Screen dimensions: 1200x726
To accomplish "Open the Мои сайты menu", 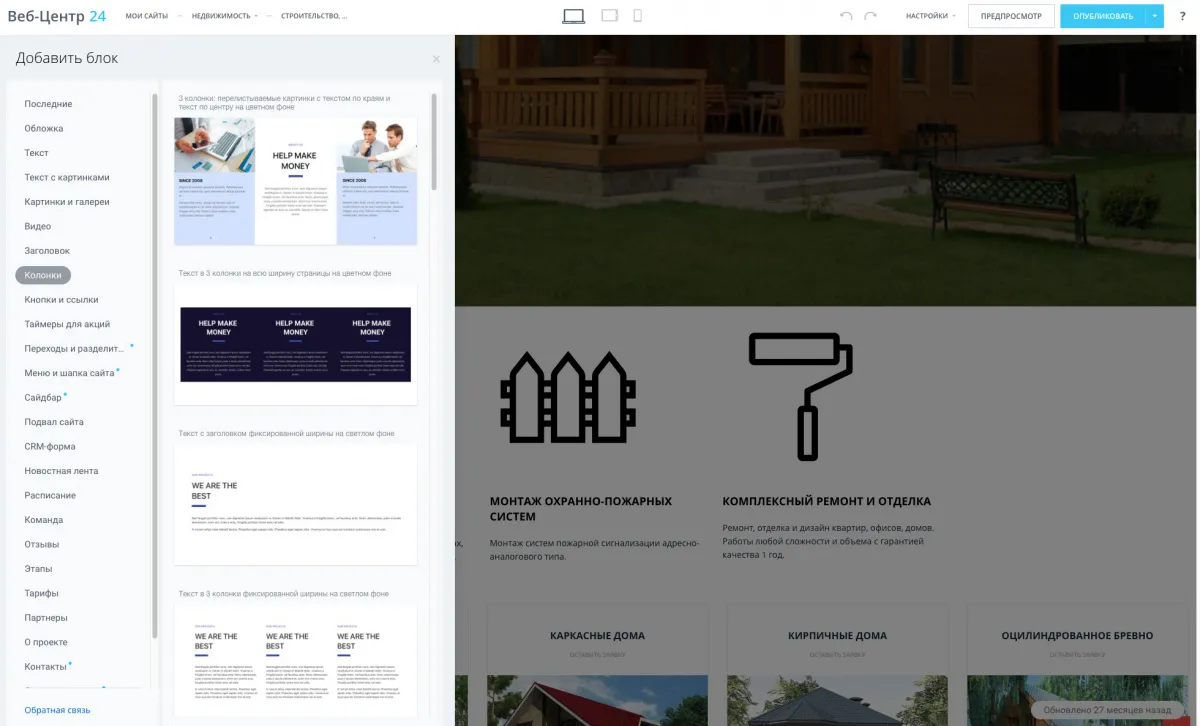I will point(147,16).
